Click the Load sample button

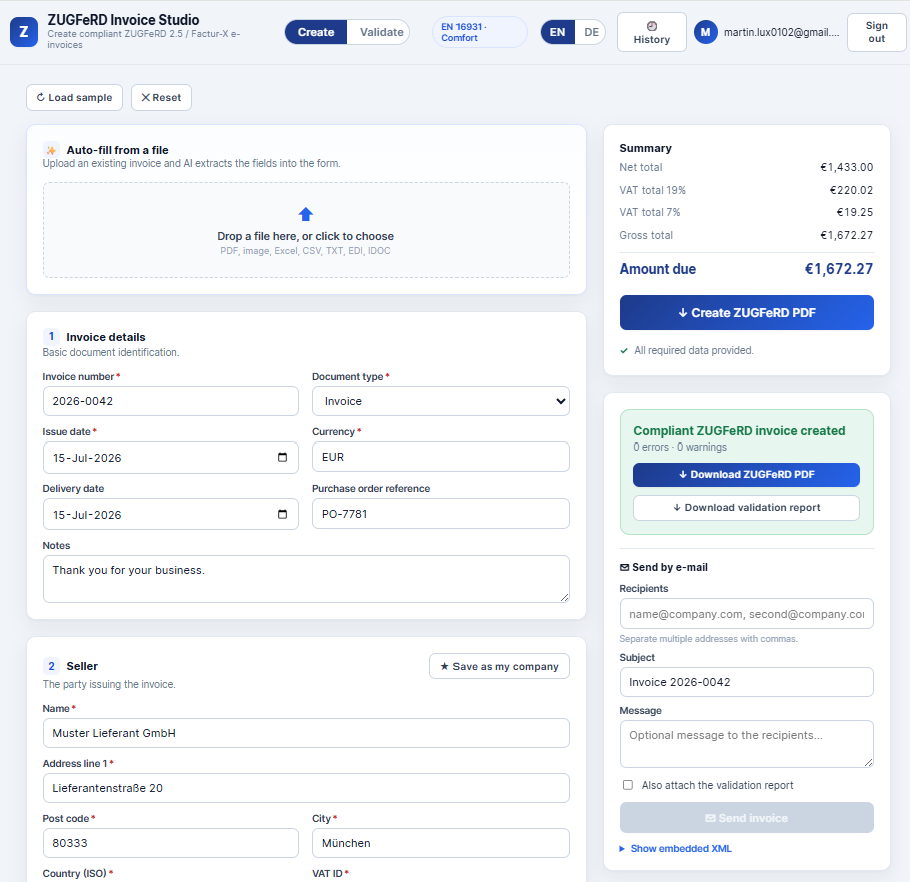74,97
